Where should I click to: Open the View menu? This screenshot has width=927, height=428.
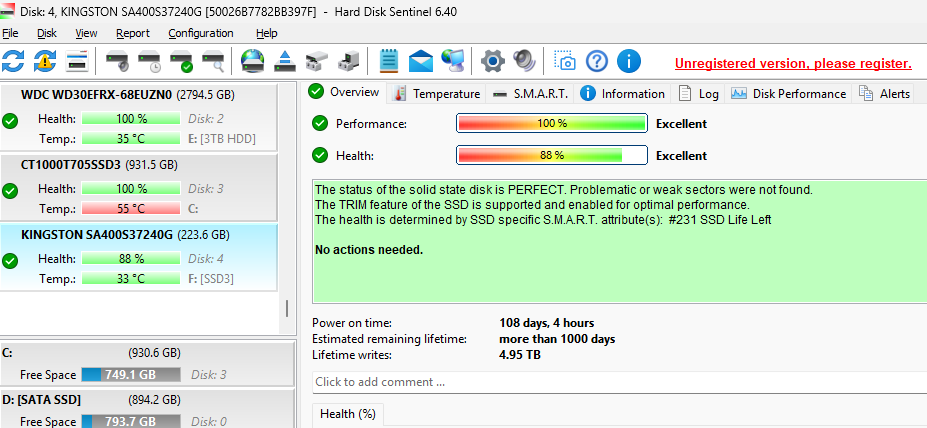point(86,33)
